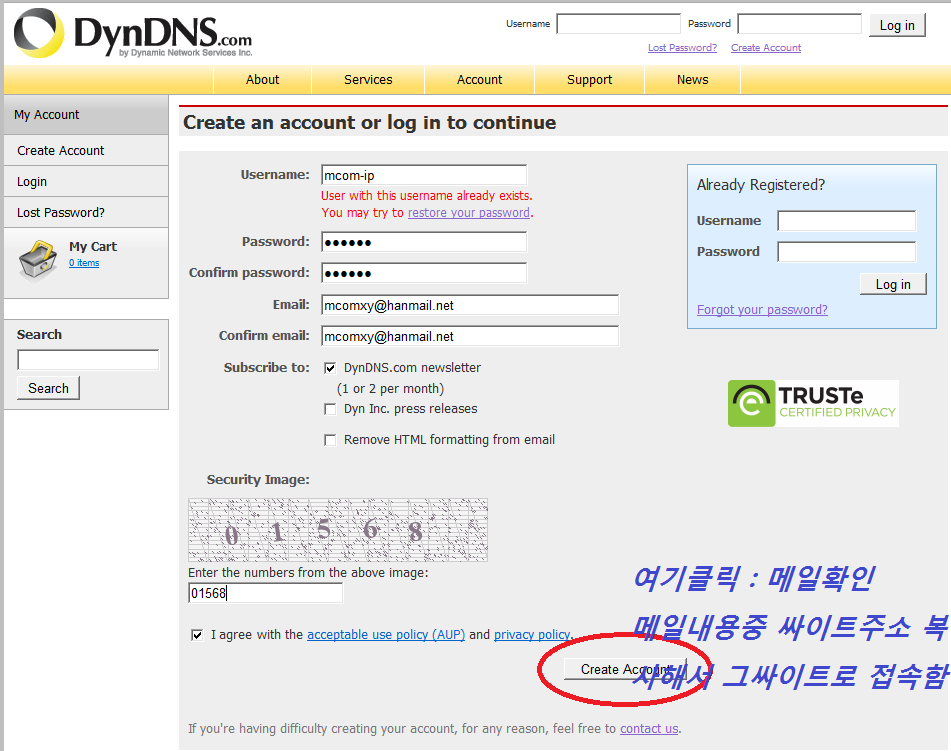Click the DynDNS.com logo
951x751 pixels.
tap(133, 33)
